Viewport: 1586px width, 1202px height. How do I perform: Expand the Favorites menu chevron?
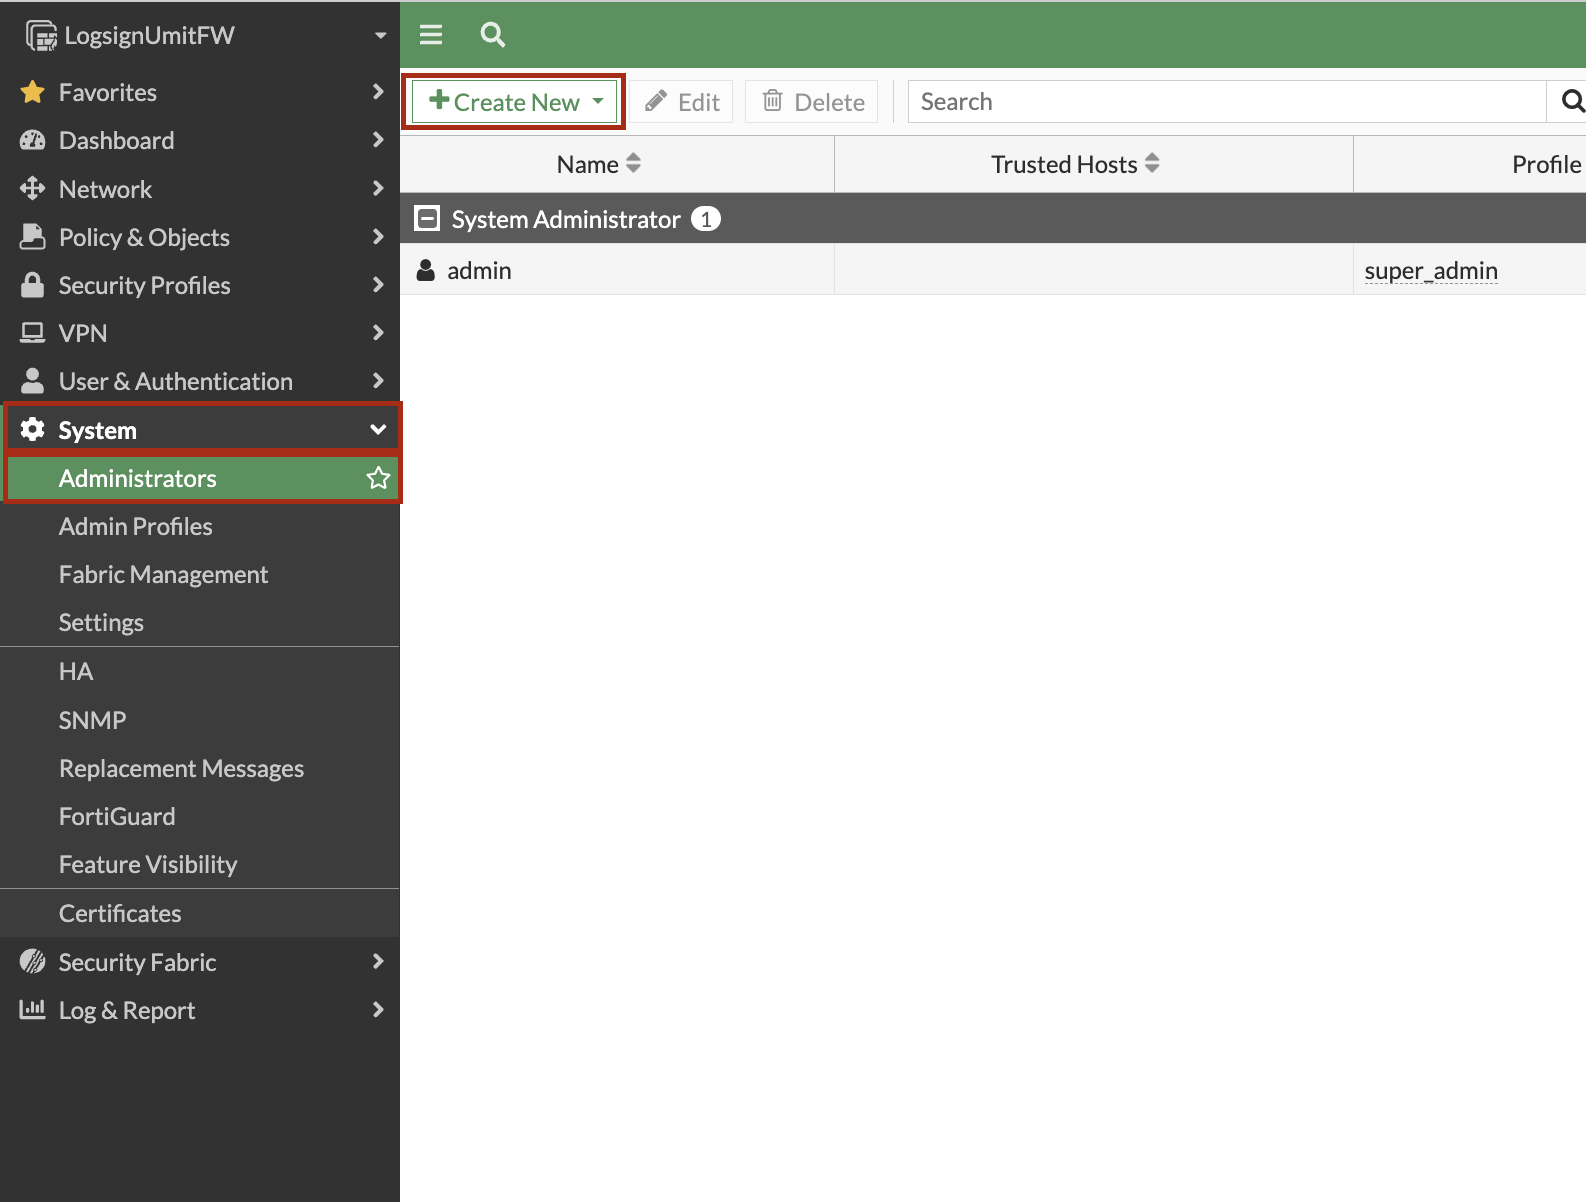point(378,91)
